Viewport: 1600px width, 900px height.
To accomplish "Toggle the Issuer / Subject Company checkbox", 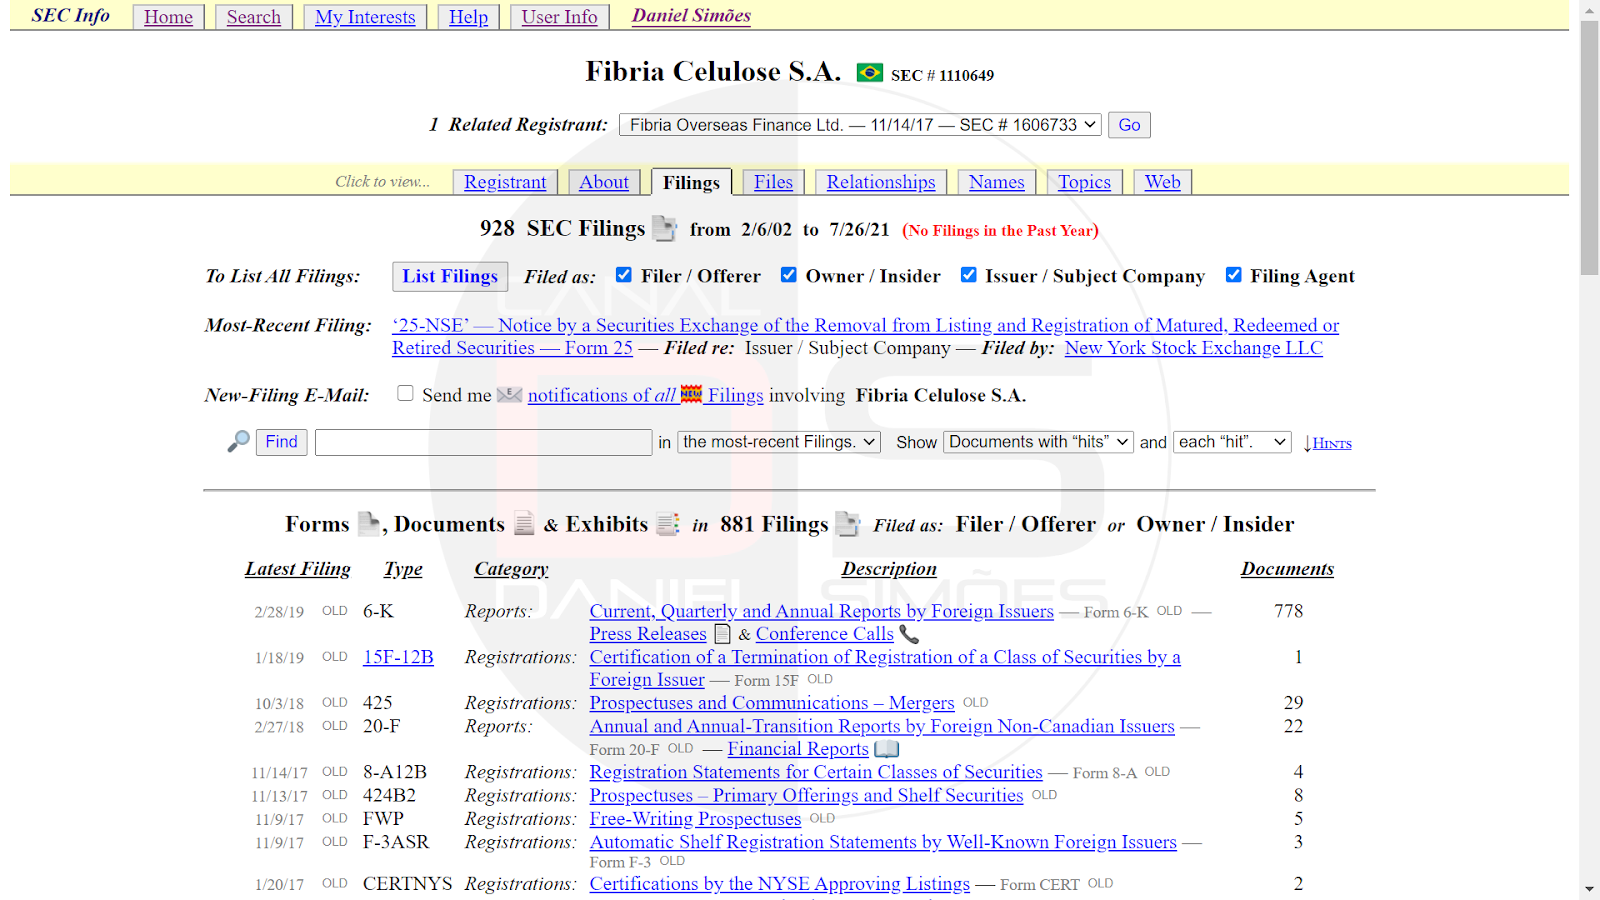I will (x=969, y=275).
